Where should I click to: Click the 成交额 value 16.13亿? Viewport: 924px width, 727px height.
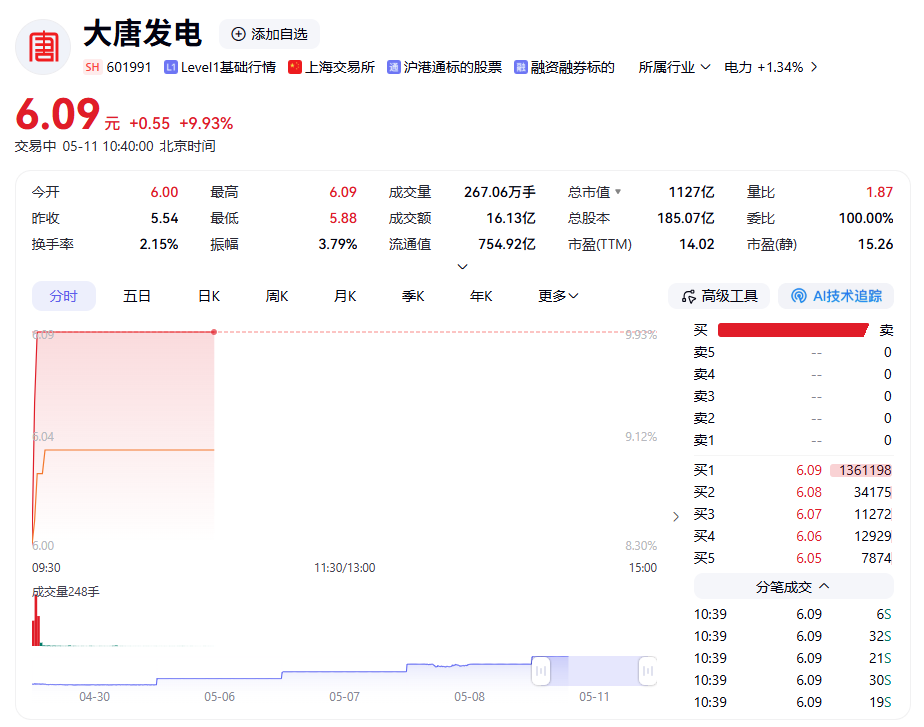tap(510, 218)
